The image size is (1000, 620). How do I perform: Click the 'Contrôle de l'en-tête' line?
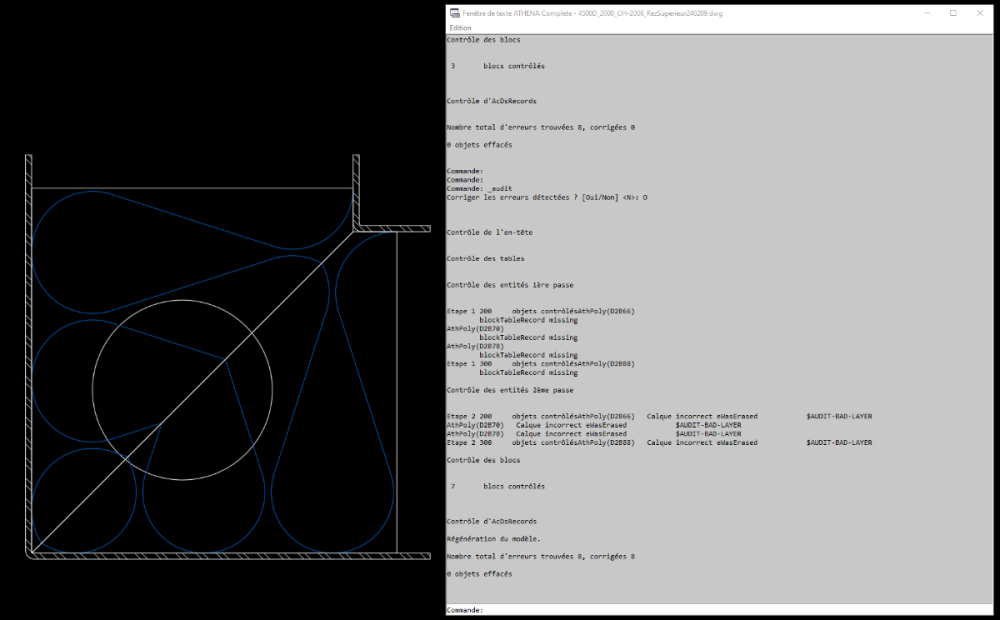point(489,232)
